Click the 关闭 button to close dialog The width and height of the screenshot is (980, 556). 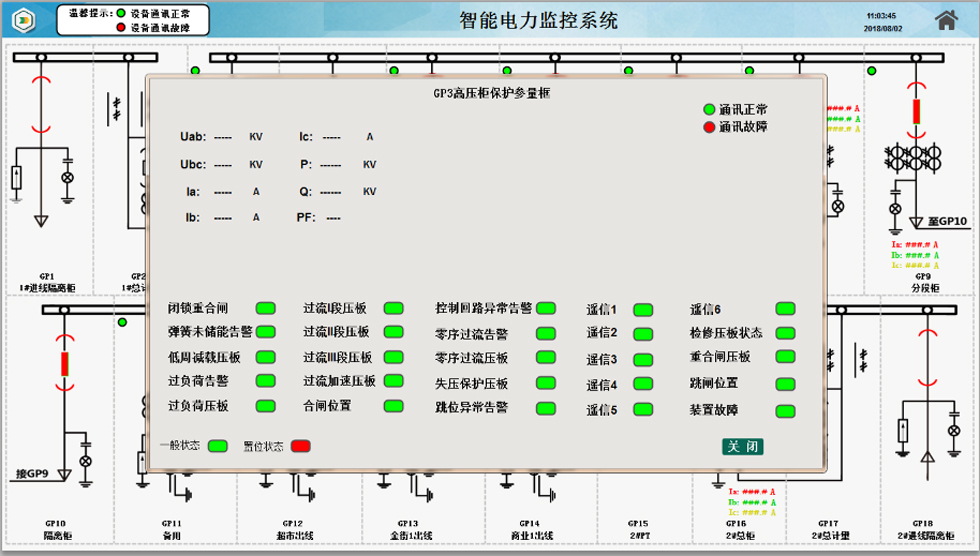(x=743, y=446)
